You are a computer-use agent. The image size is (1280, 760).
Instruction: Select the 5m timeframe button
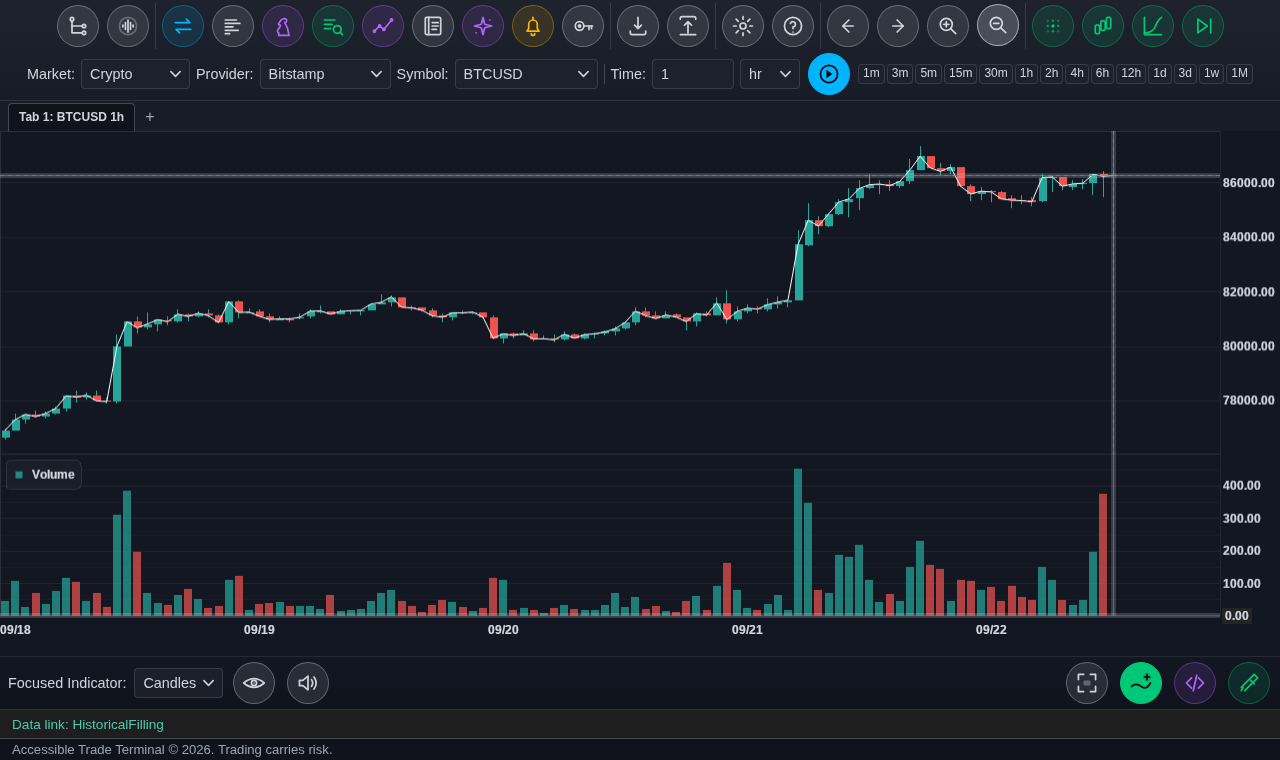pyautogui.click(x=928, y=73)
